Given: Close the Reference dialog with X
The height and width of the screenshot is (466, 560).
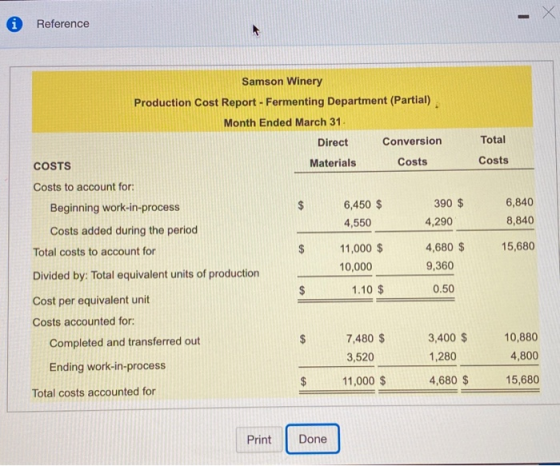Looking at the screenshot, I should (549, 12).
